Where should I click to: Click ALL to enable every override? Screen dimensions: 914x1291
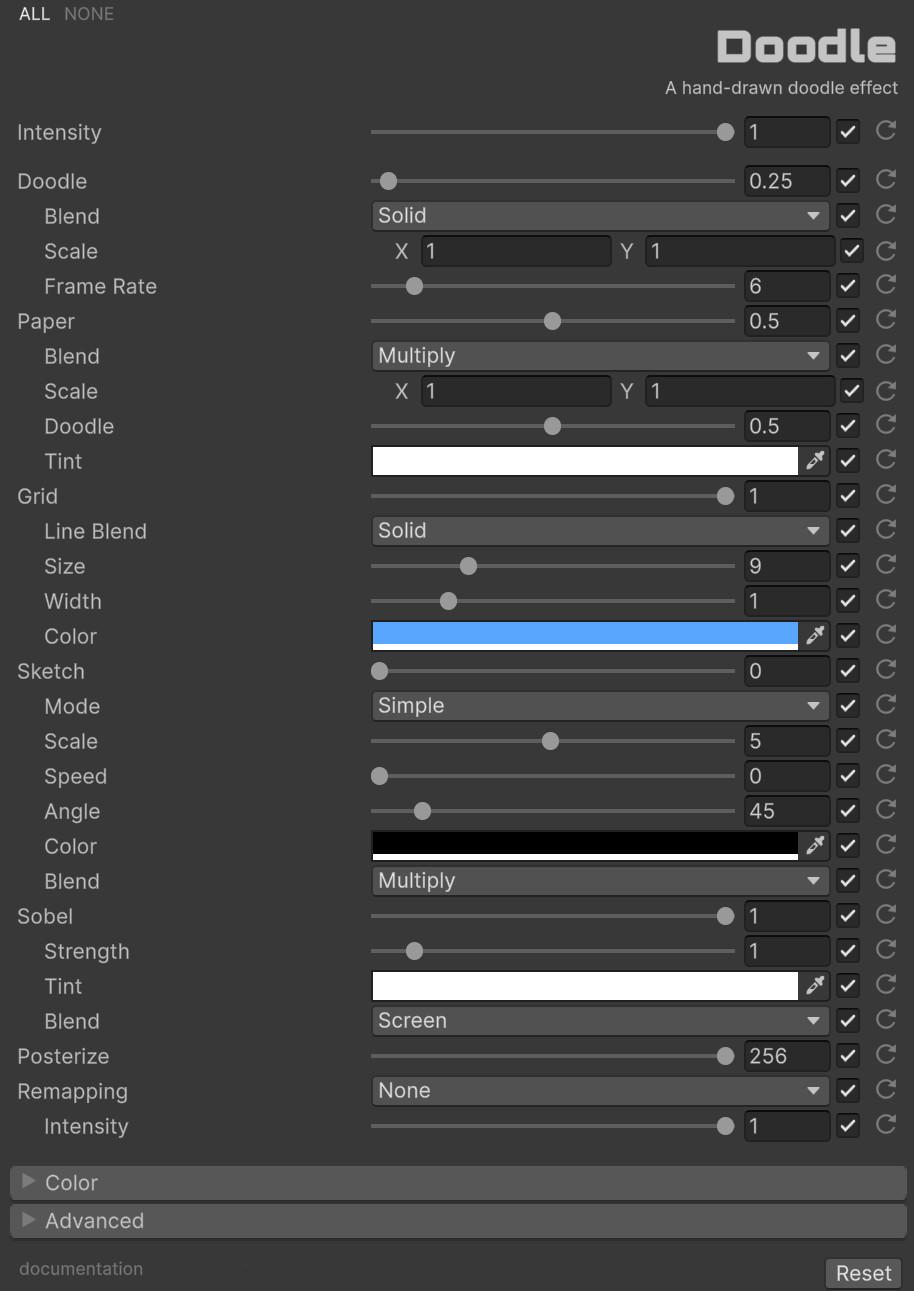tap(34, 14)
